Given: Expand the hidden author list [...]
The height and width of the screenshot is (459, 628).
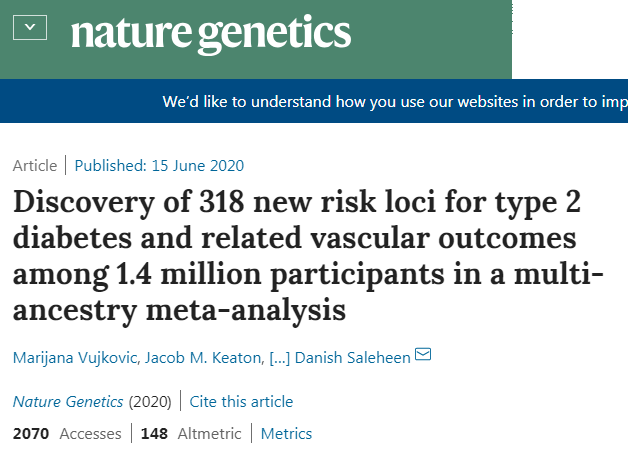Looking at the screenshot, I should [280, 358].
